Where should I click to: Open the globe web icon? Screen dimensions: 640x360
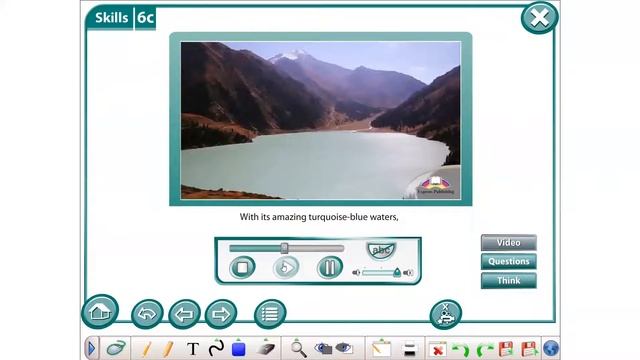[551, 349]
